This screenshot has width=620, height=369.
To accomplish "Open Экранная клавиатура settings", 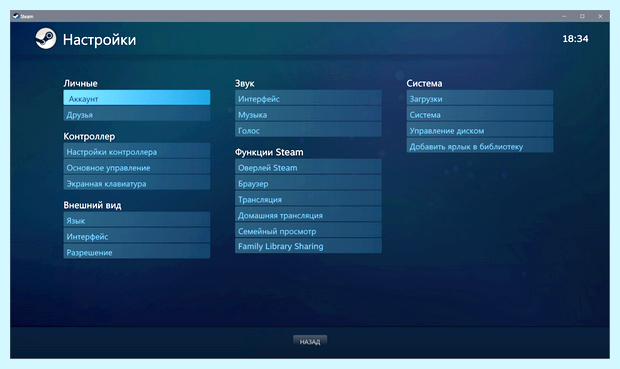I will pos(136,183).
